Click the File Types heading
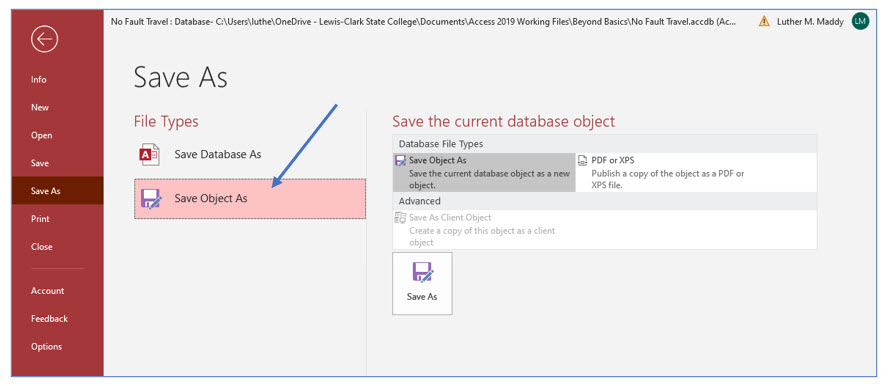 click(166, 122)
